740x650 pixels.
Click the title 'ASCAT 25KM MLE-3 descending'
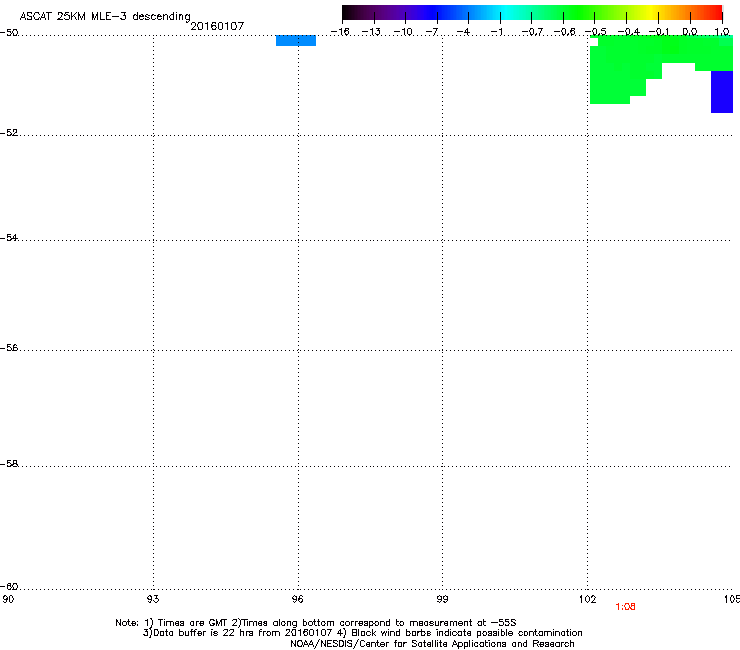coord(105,16)
